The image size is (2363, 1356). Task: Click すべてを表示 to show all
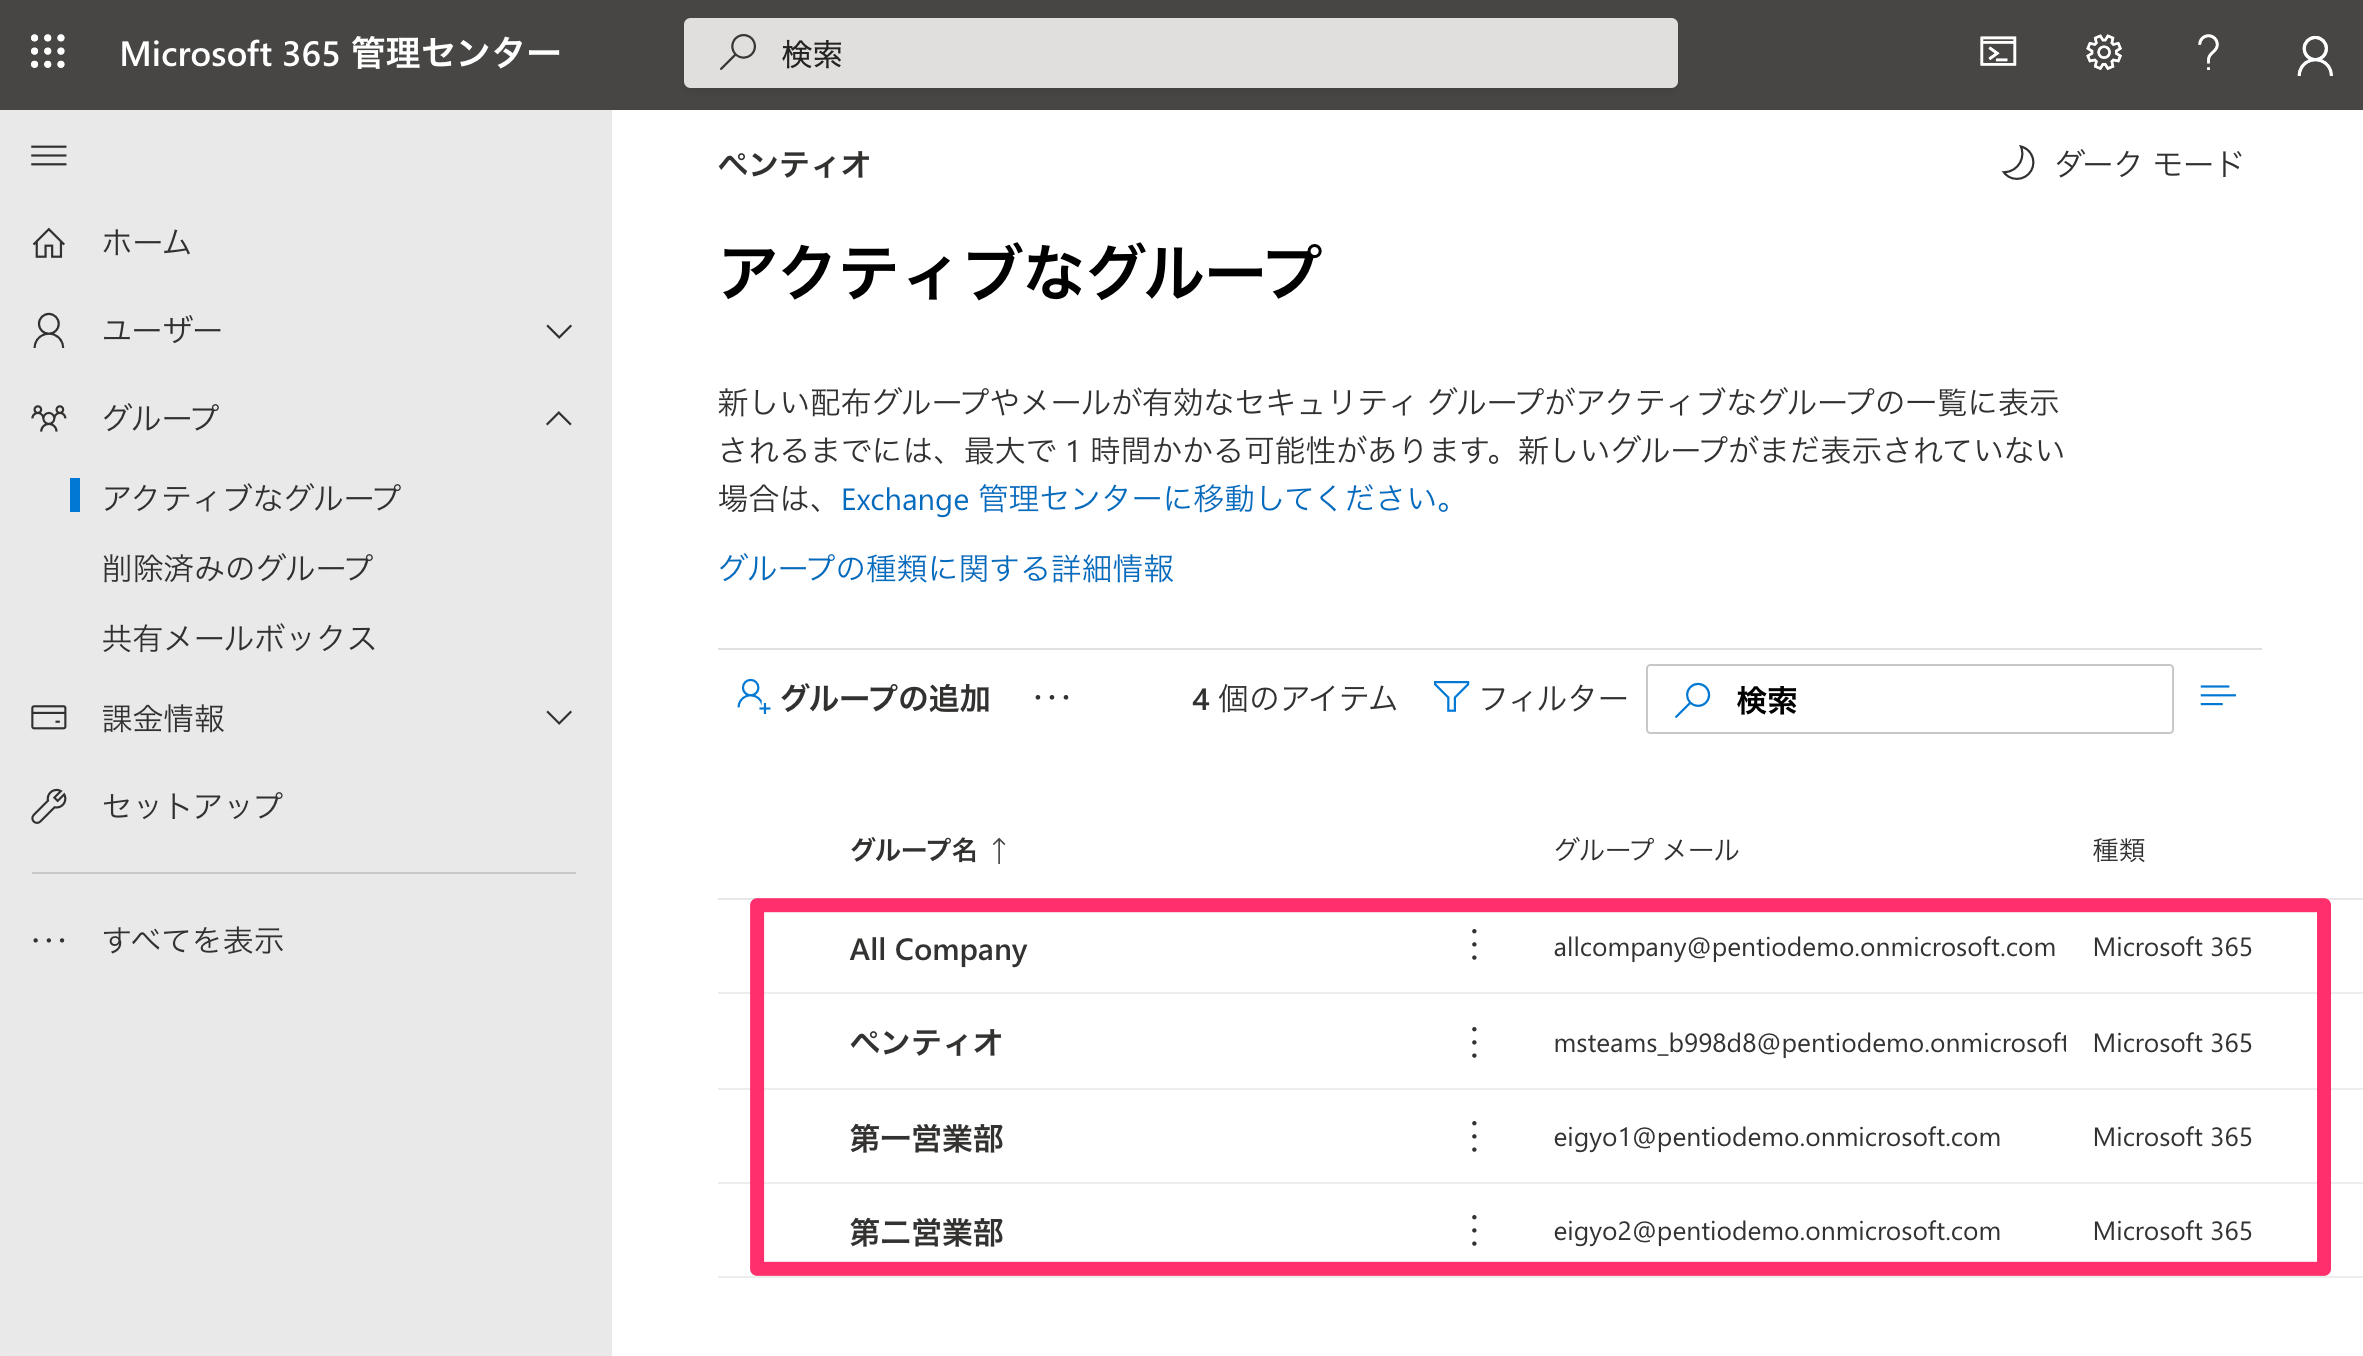[x=193, y=940]
